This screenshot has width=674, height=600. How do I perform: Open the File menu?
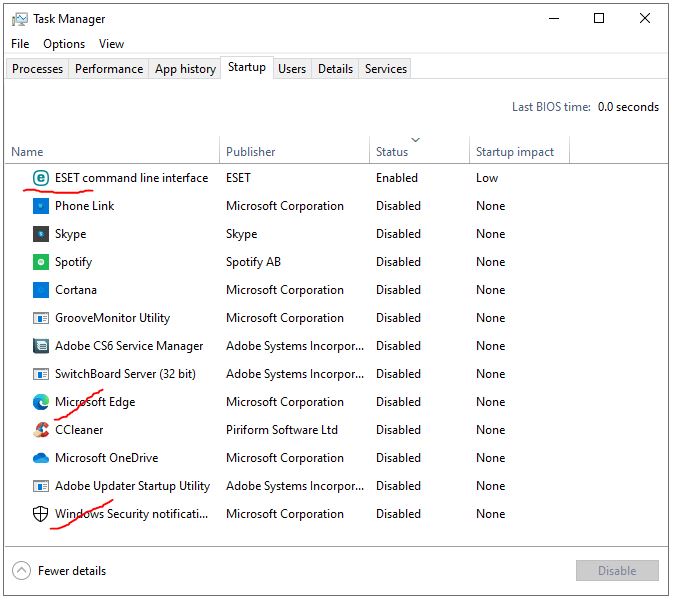click(x=20, y=44)
